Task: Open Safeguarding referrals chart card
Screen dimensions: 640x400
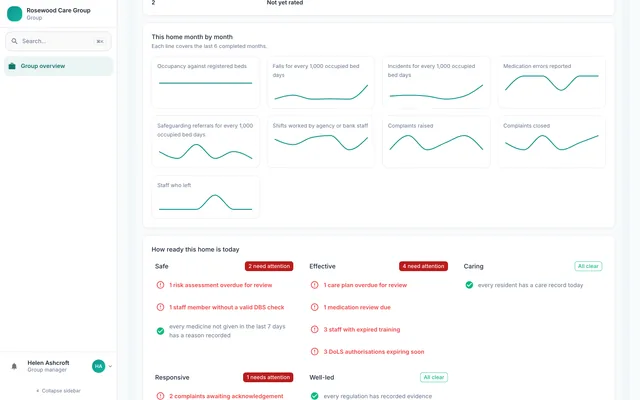Action: 205,142
